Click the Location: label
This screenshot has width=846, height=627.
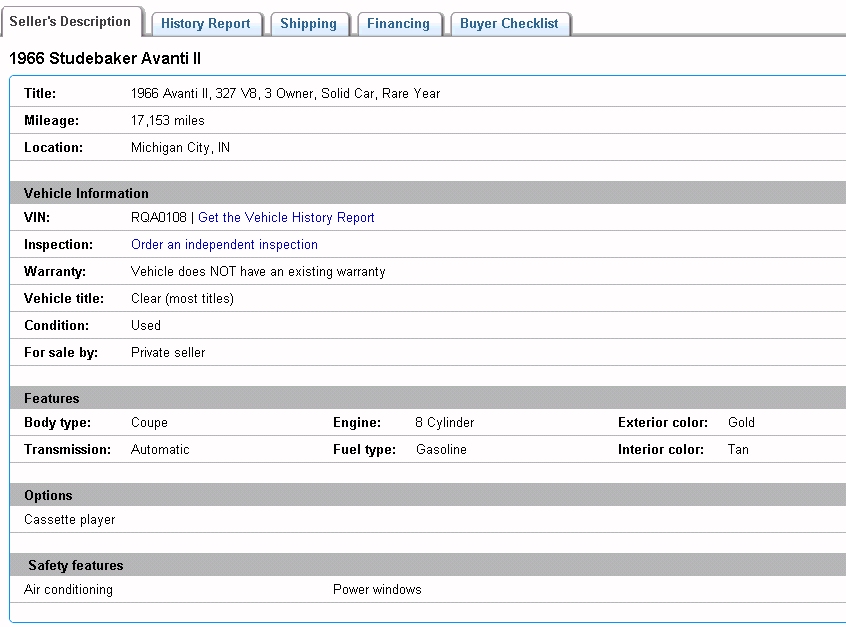(x=53, y=147)
